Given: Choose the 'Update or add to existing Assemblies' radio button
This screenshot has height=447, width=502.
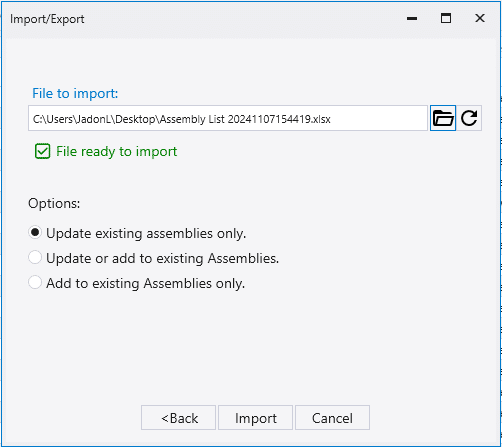Looking at the screenshot, I should pyautogui.click(x=35, y=257).
